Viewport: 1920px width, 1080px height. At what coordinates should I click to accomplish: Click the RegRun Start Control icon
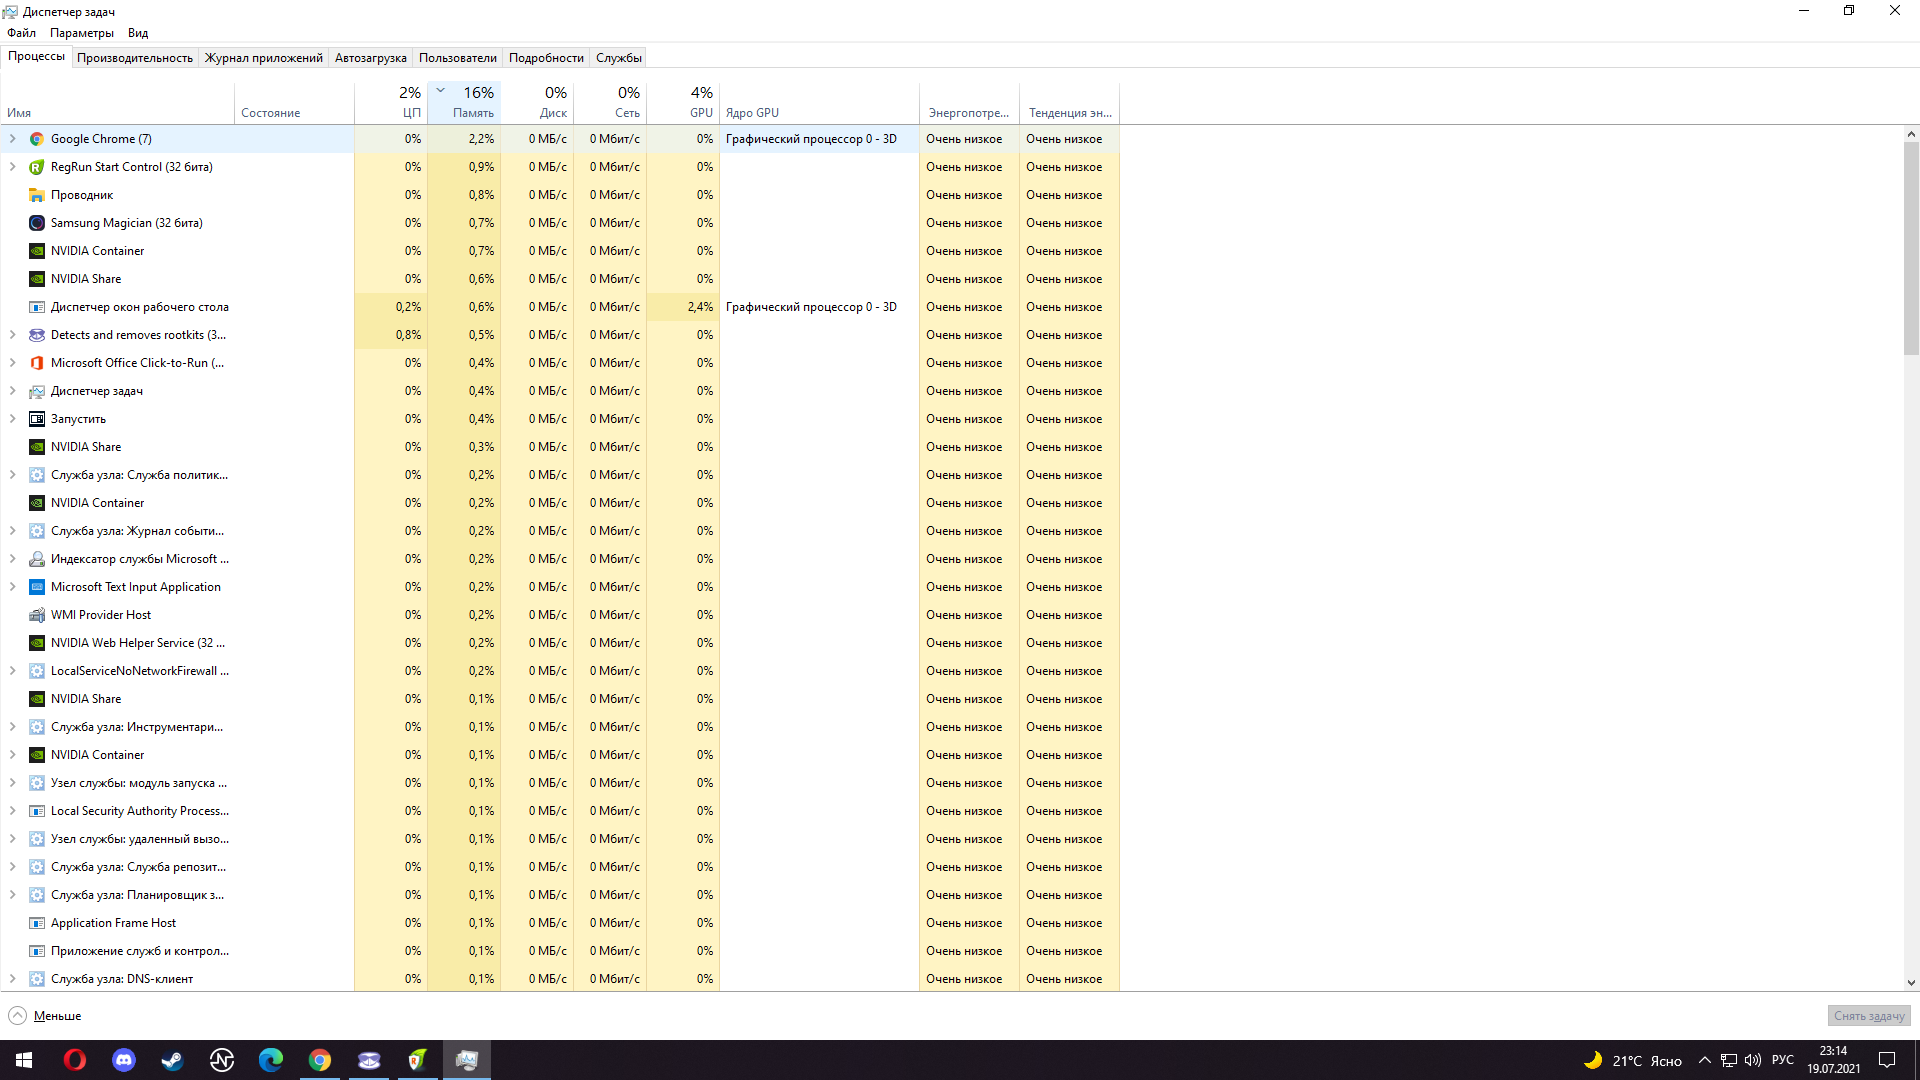pos(37,167)
